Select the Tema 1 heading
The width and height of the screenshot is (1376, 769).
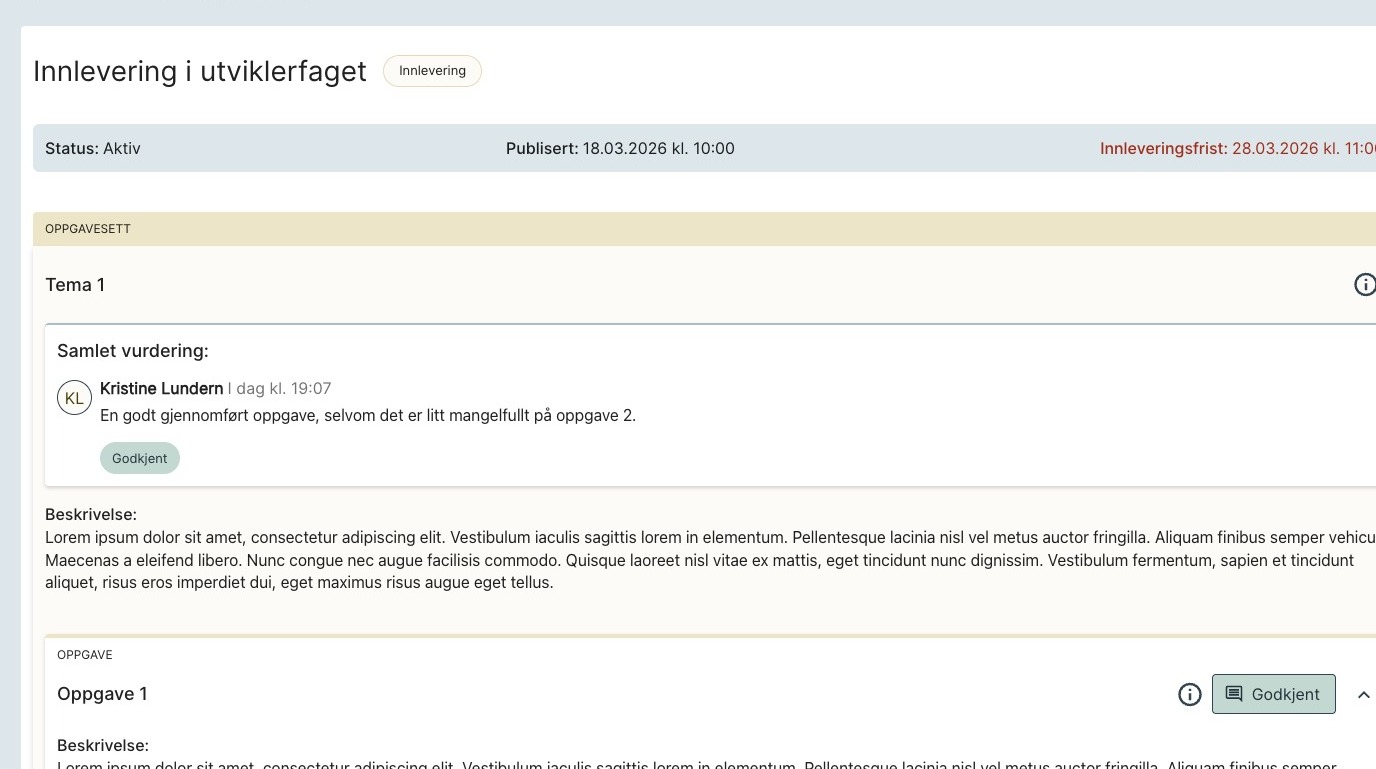[x=75, y=285]
